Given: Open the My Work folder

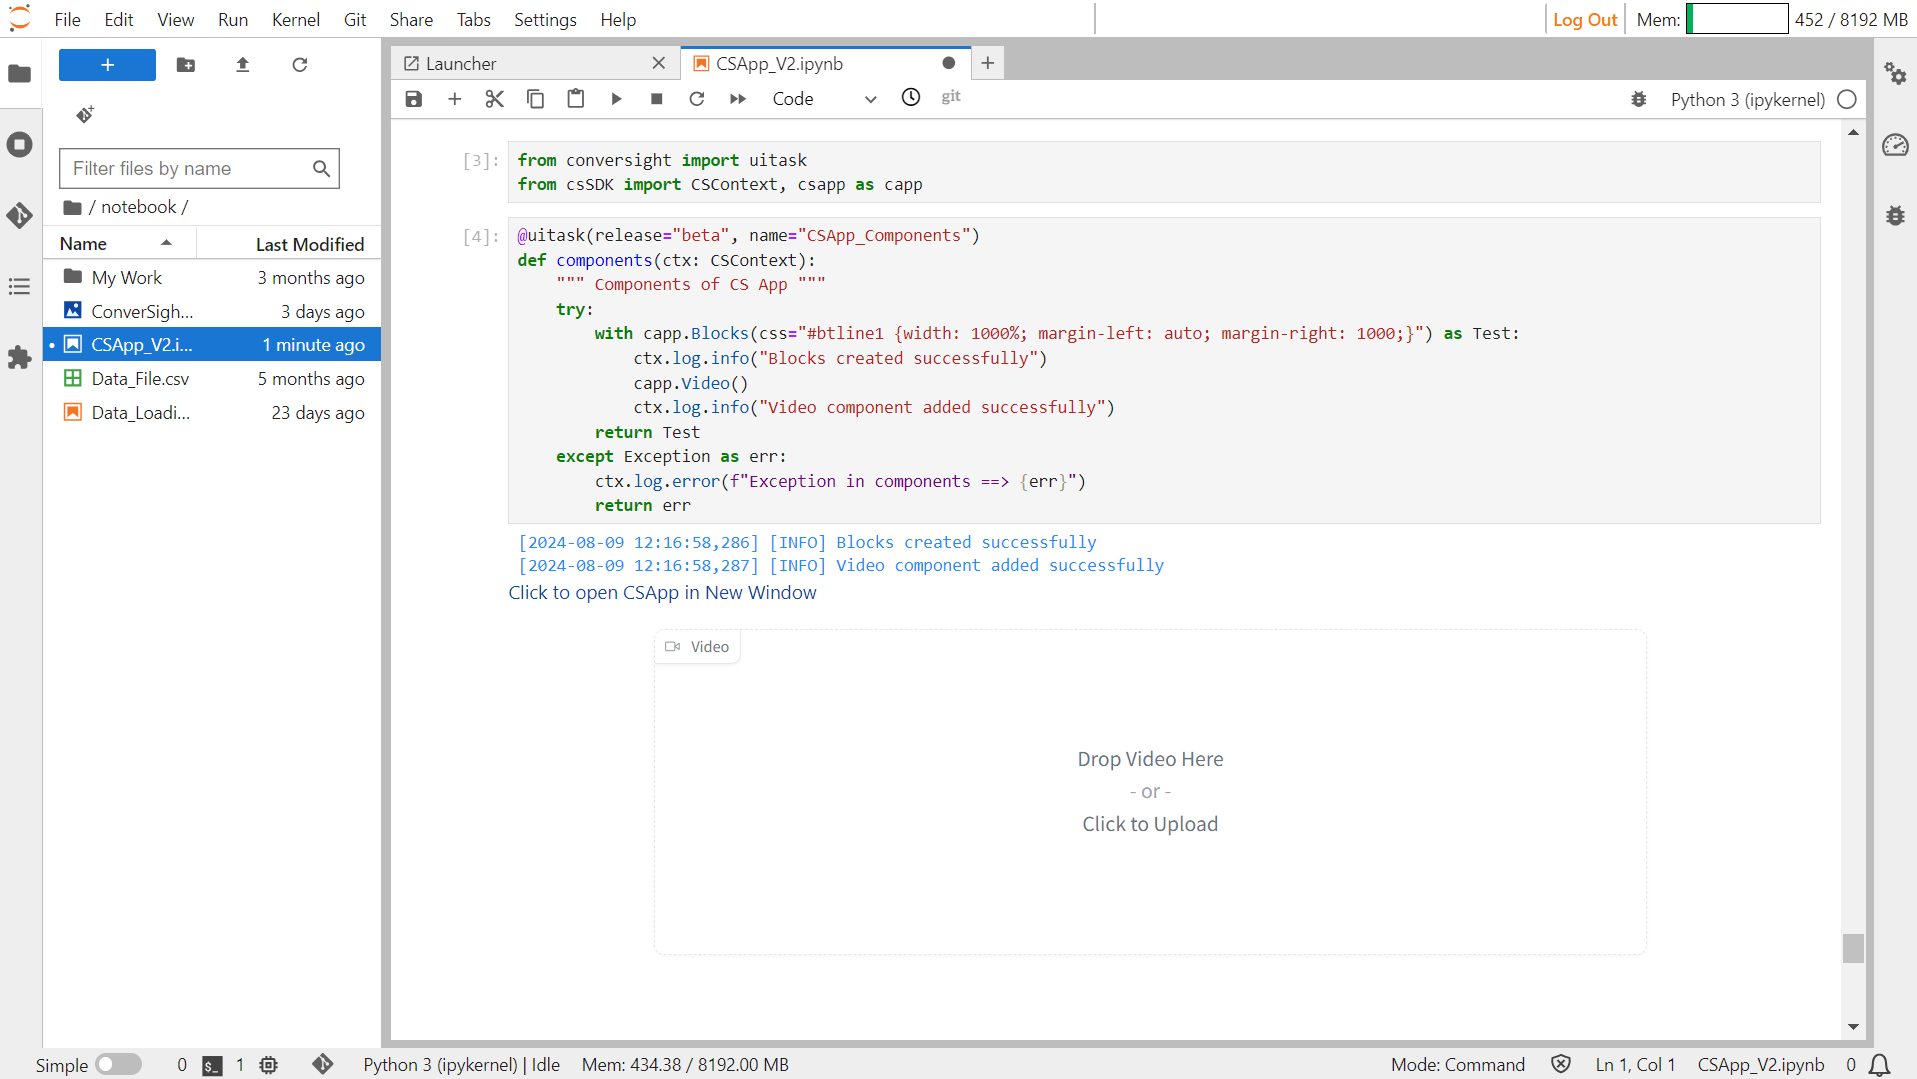Looking at the screenshot, I should tap(212, 278).
